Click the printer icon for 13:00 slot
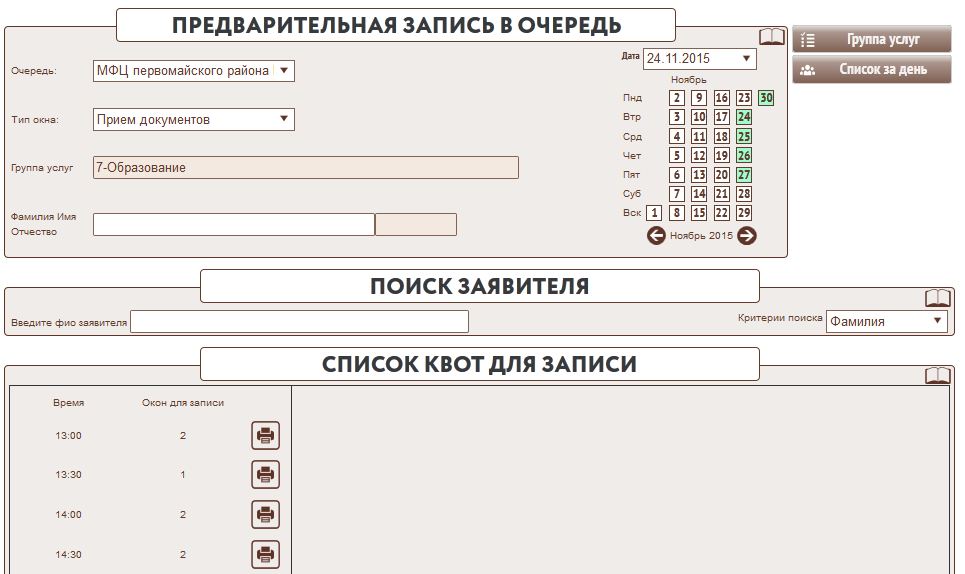 265,436
